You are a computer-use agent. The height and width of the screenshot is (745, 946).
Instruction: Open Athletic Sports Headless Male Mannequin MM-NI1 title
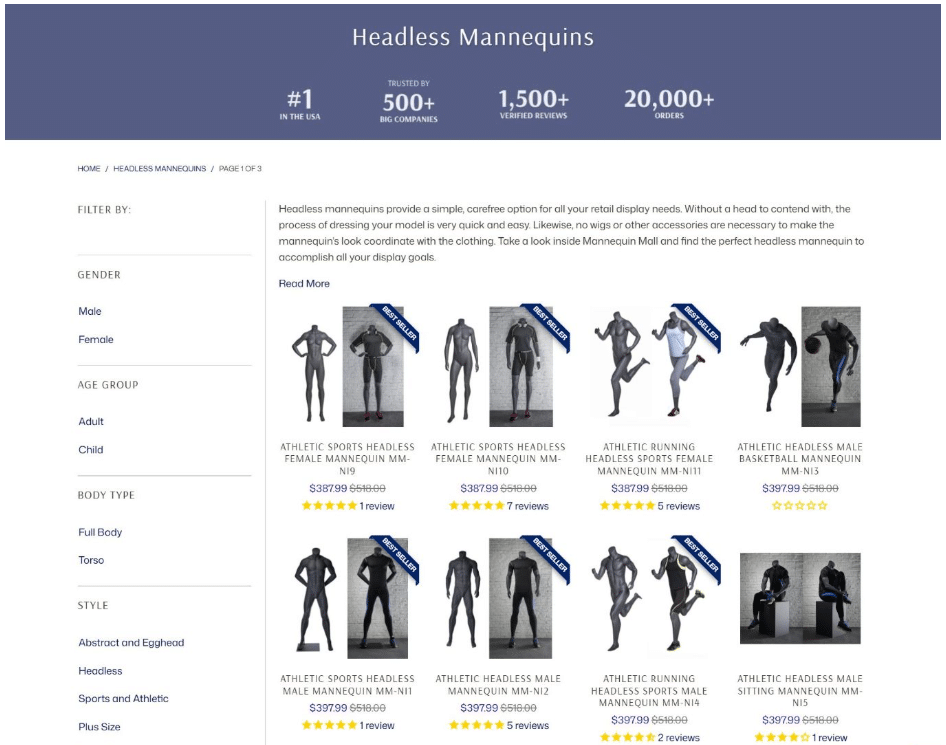[348, 685]
